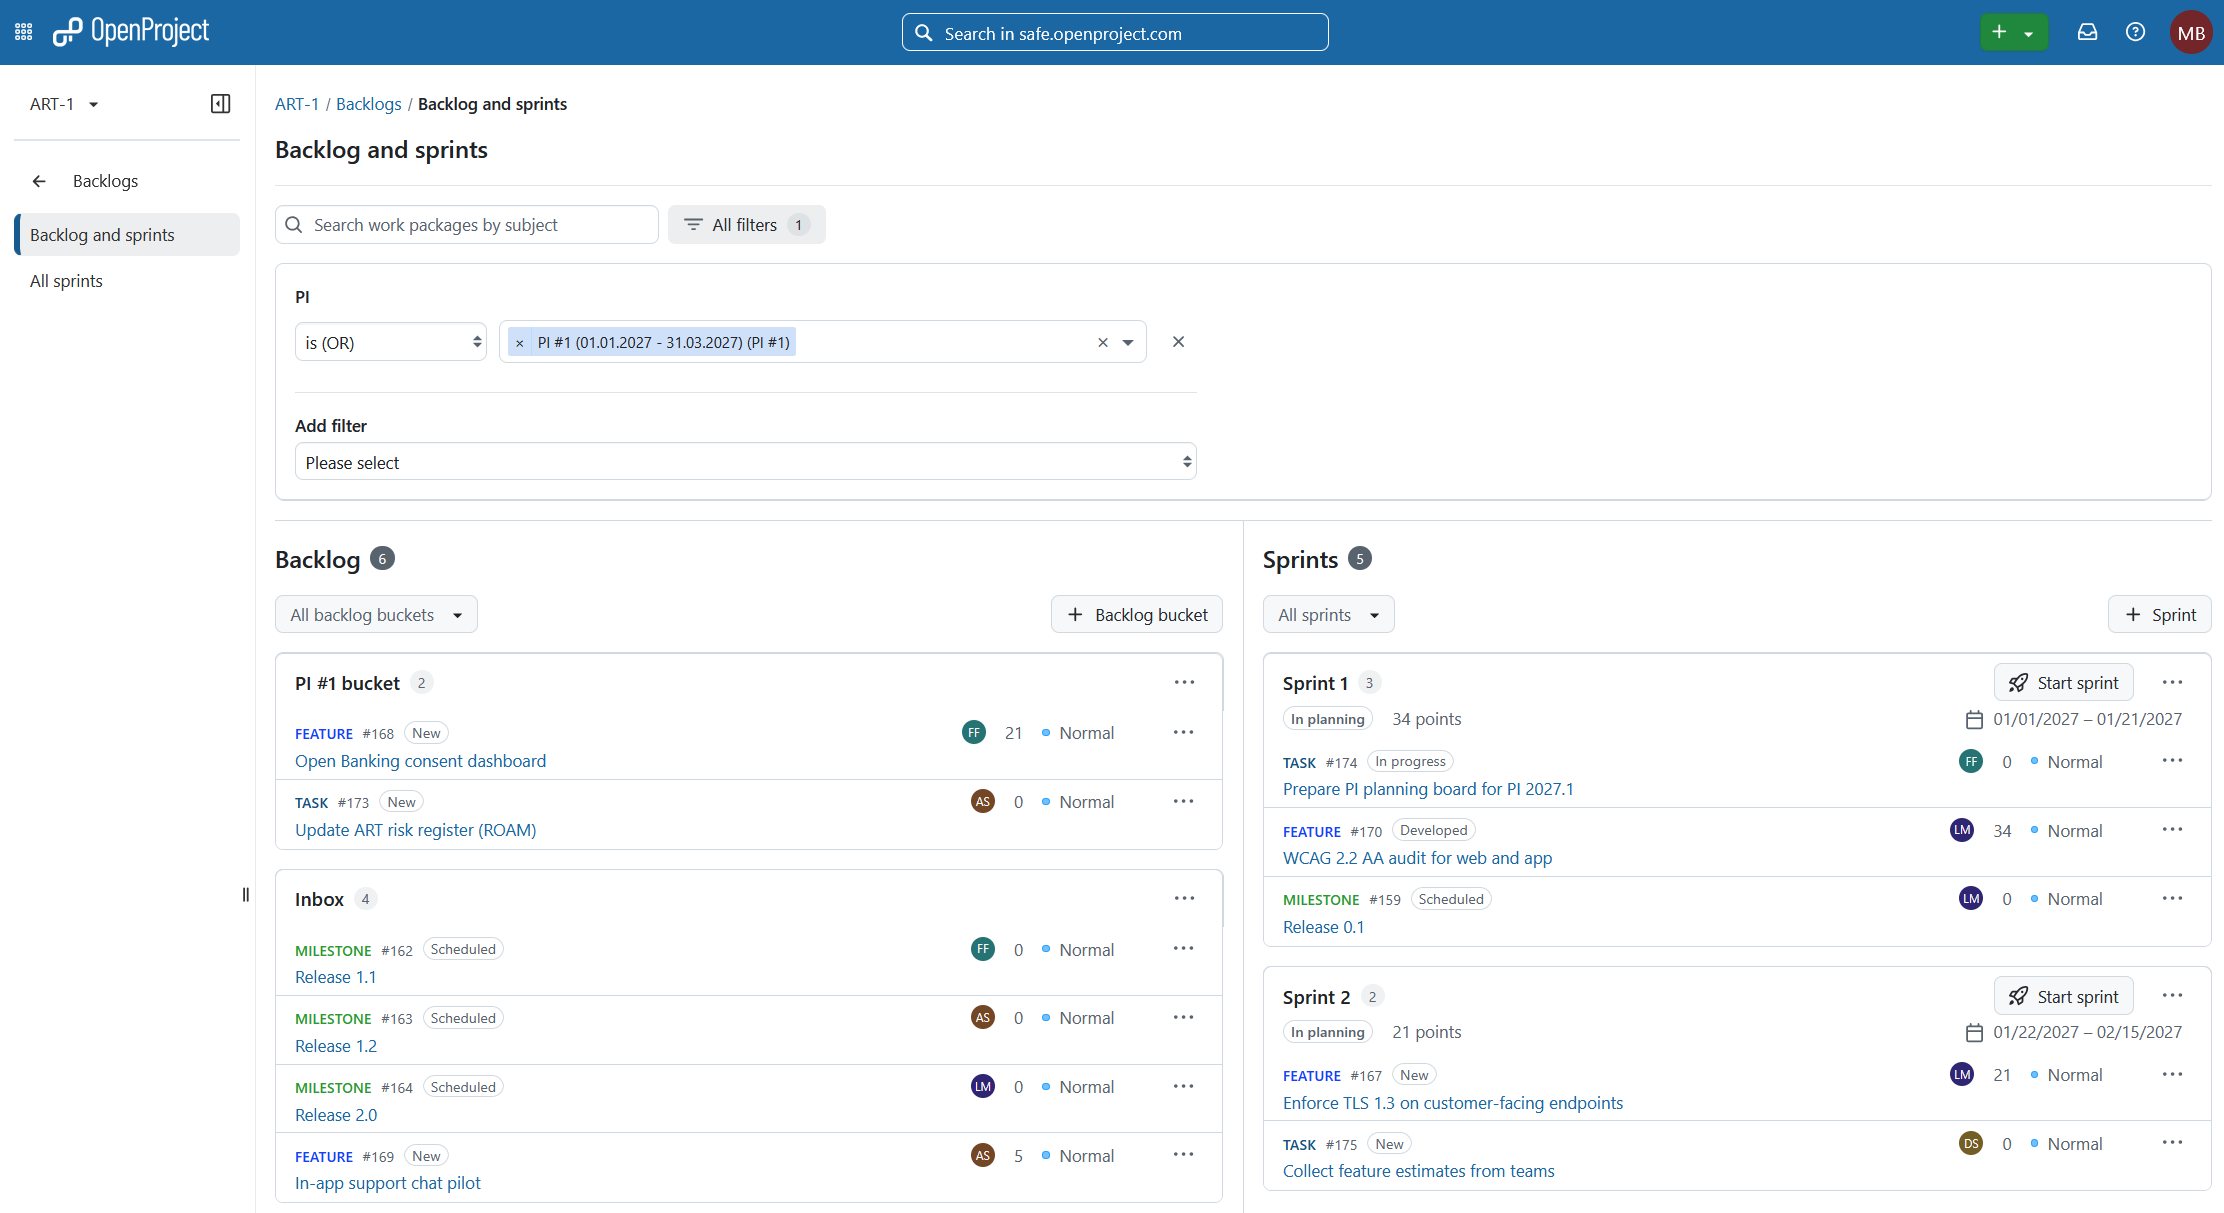Collapse the sidebar using panel toggle icon
Image resolution: width=2224 pixels, height=1213 pixels.
click(x=221, y=104)
